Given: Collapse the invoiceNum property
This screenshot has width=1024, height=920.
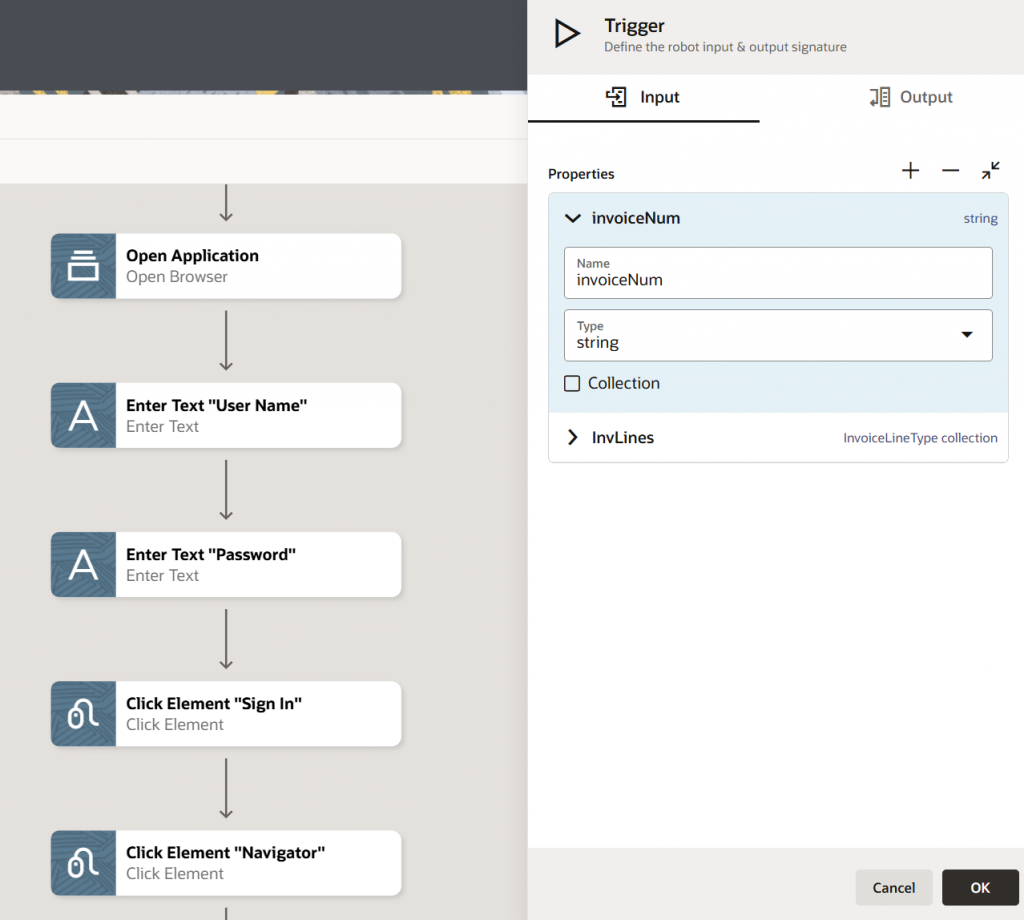Looking at the screenshot, I should (573, 218).
